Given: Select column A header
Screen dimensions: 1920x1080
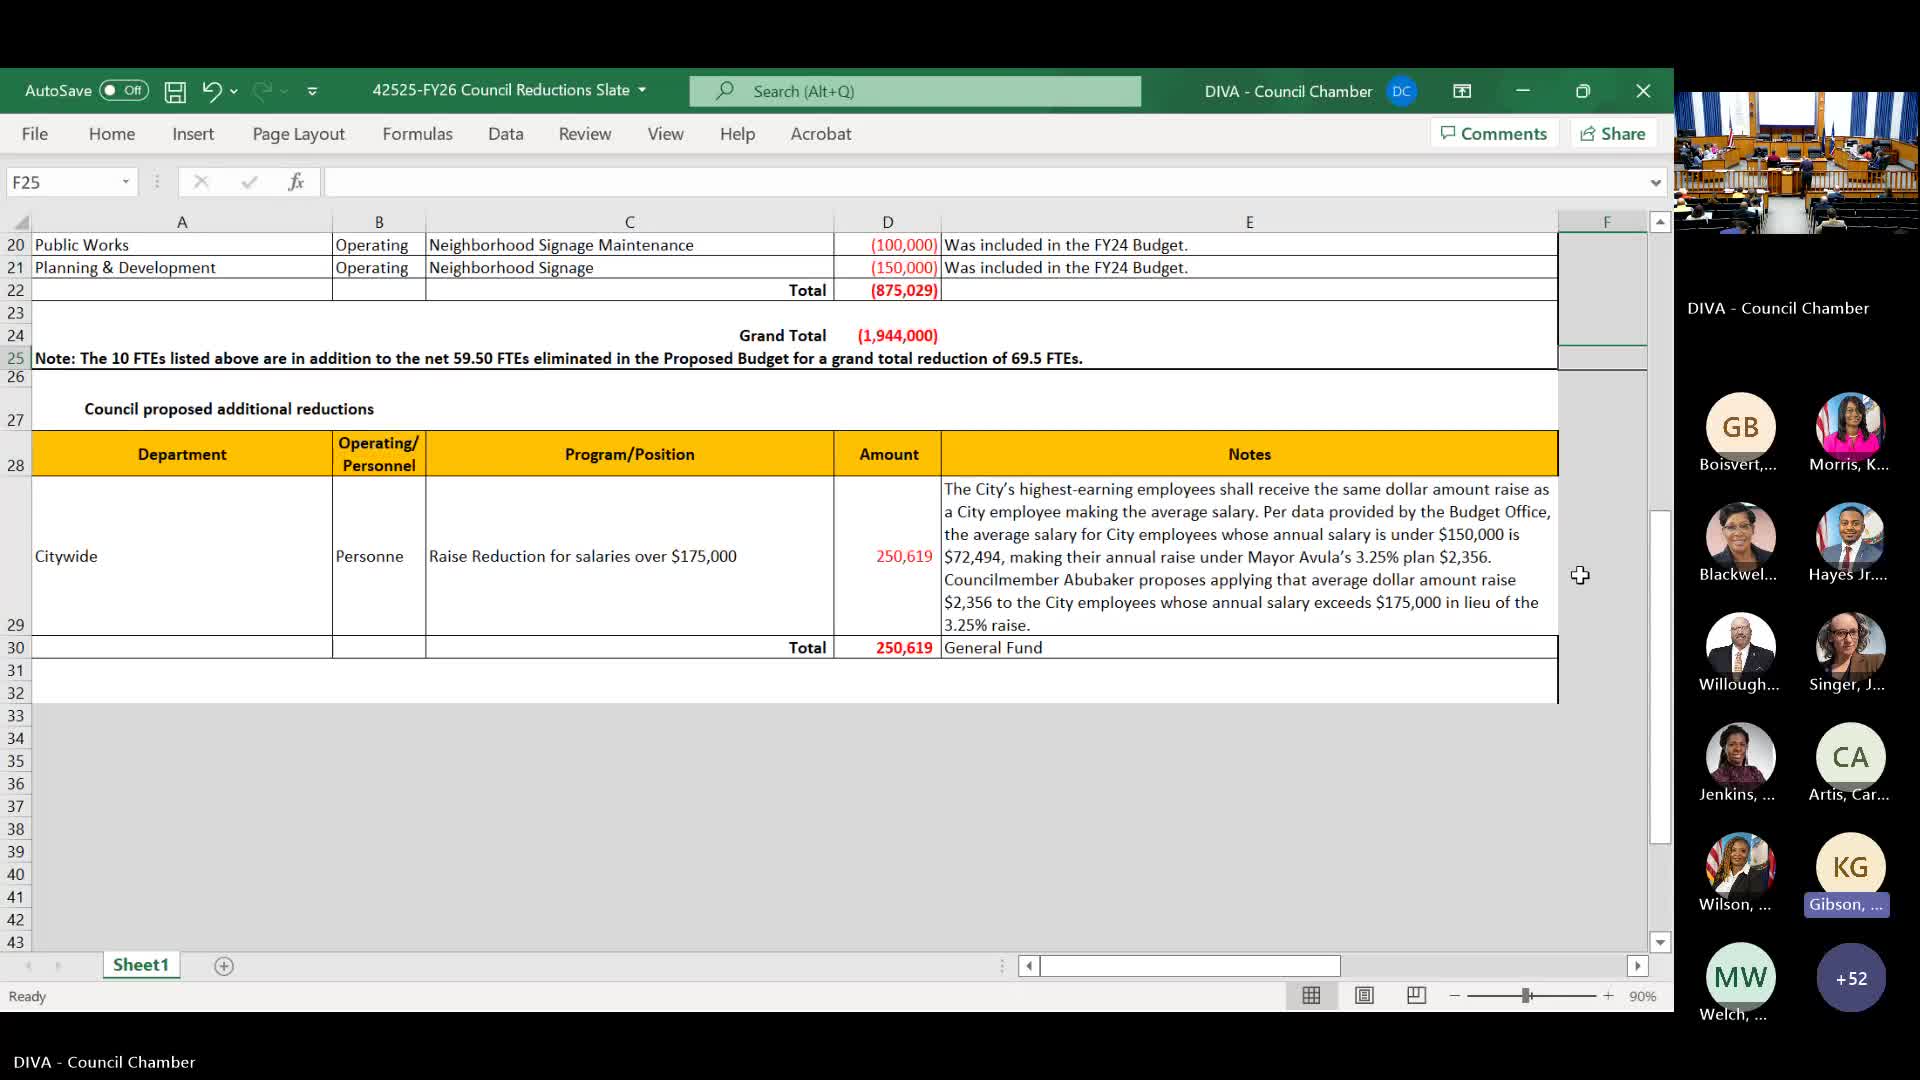Looking at the screenshot, I should click(182, 222).
